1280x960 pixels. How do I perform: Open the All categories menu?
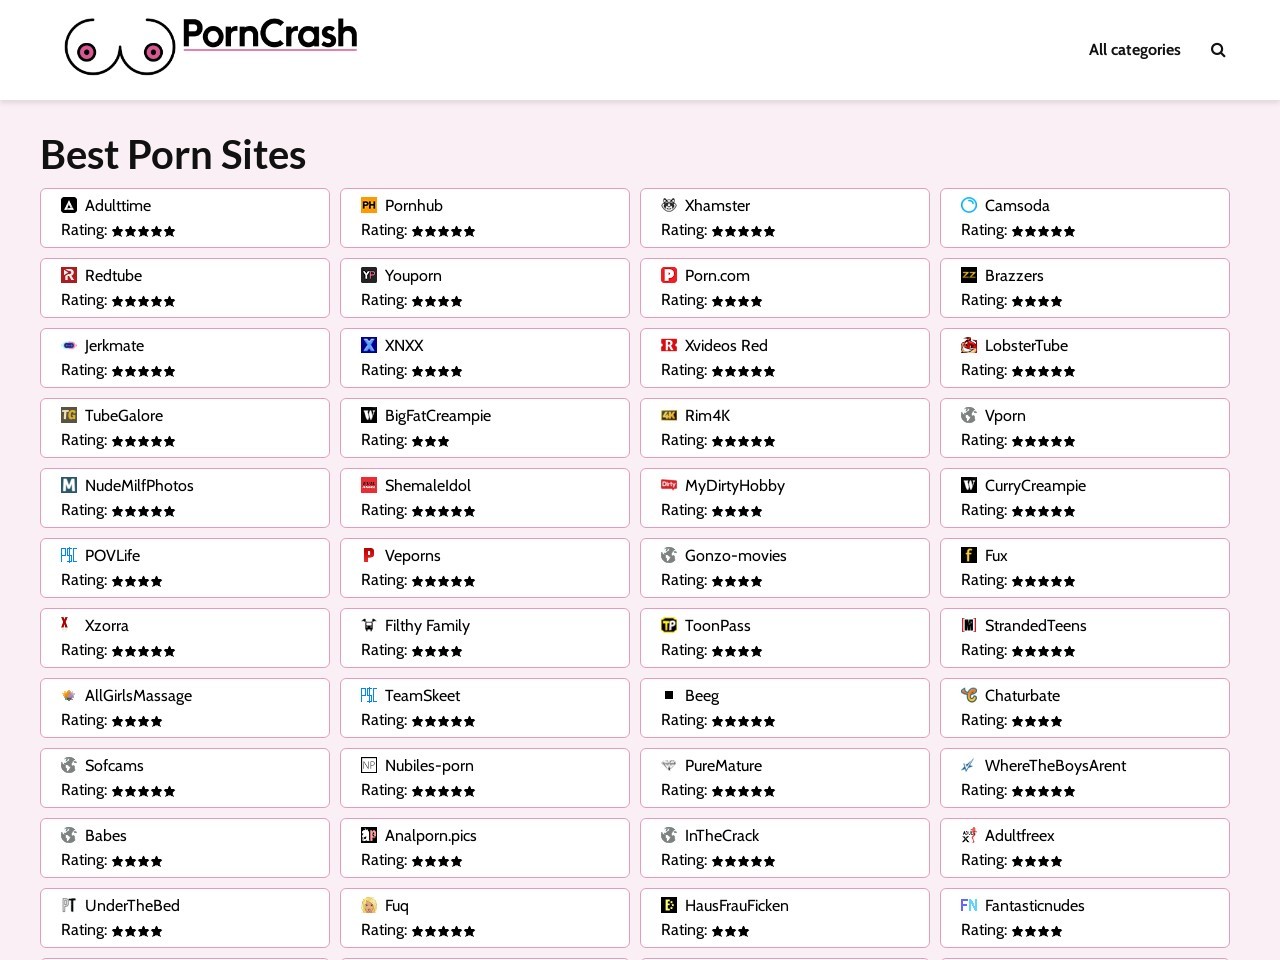pos(1134,50)
